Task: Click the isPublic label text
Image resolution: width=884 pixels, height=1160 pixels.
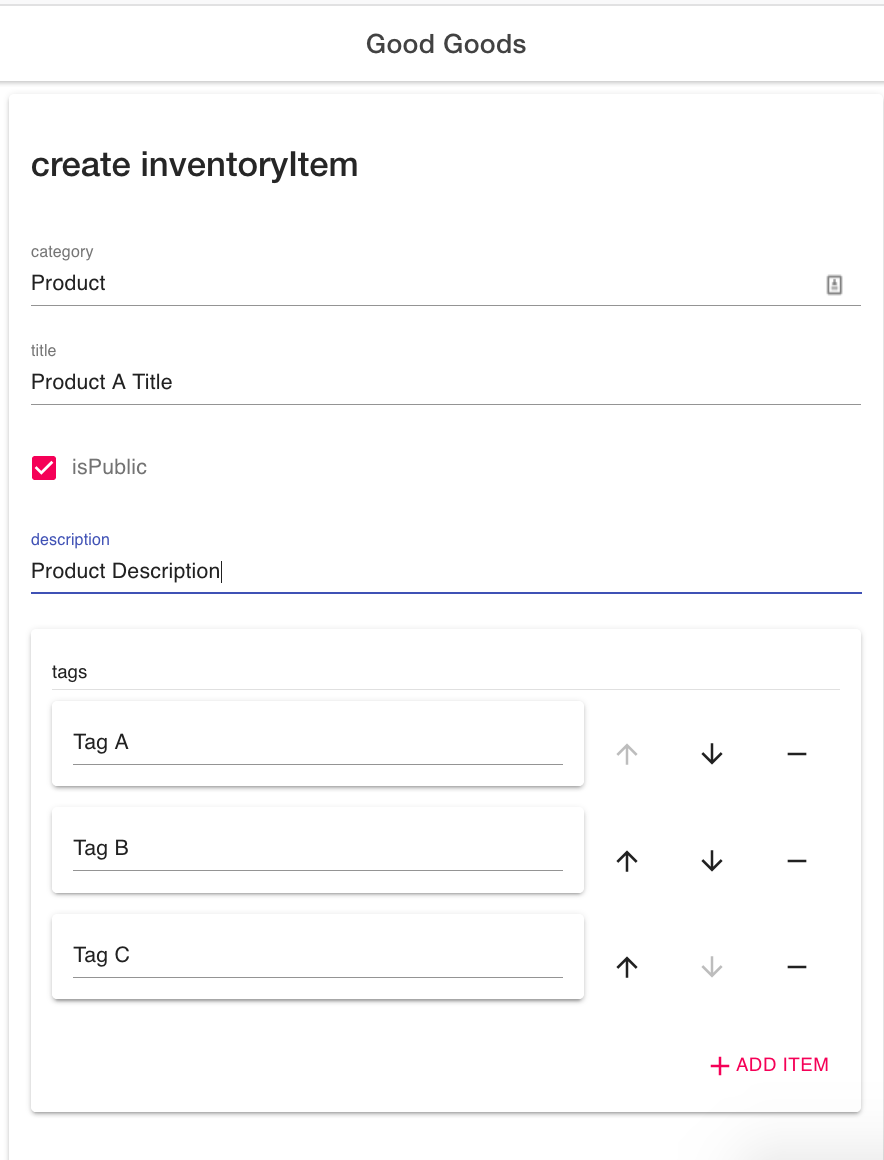Action: click(109, 467)
